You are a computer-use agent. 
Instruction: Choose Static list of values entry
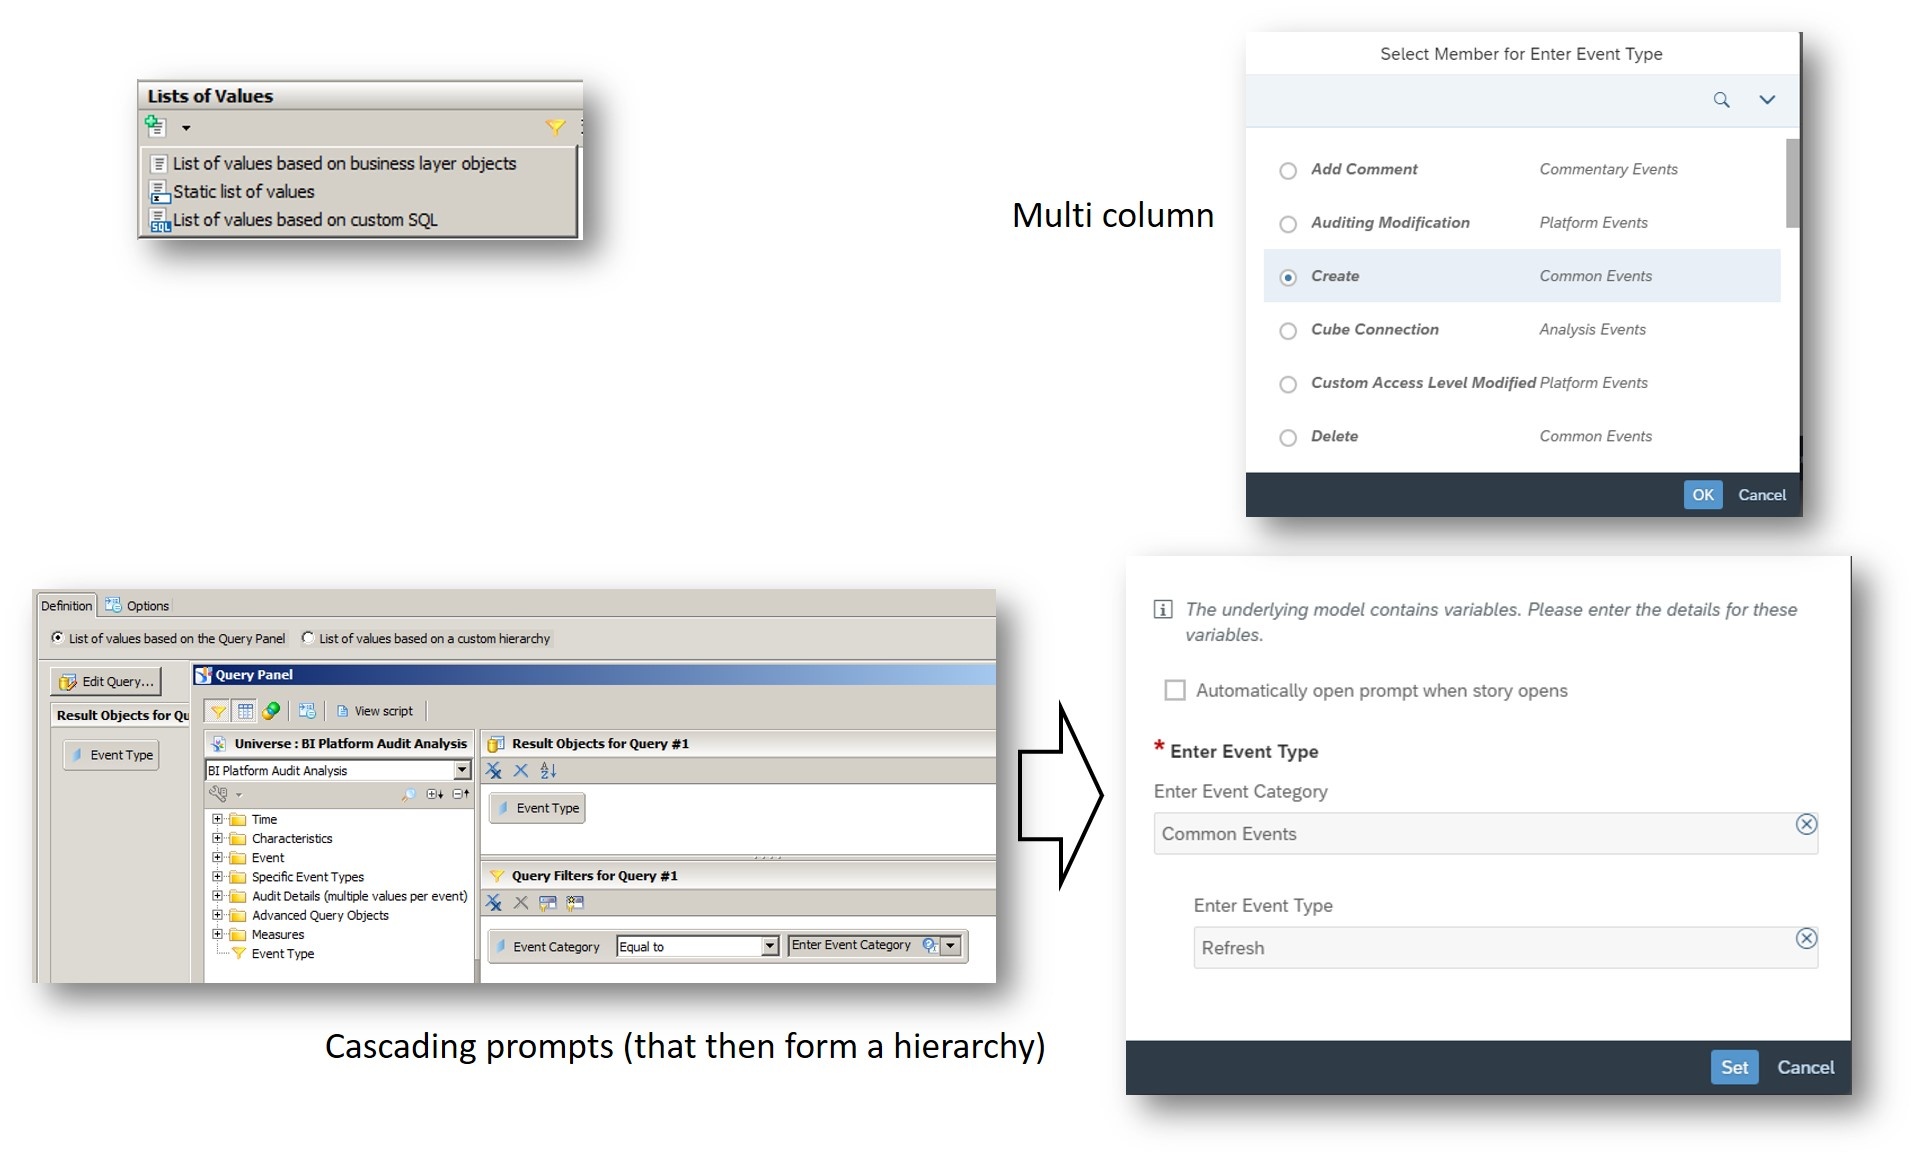pos(243,192)
